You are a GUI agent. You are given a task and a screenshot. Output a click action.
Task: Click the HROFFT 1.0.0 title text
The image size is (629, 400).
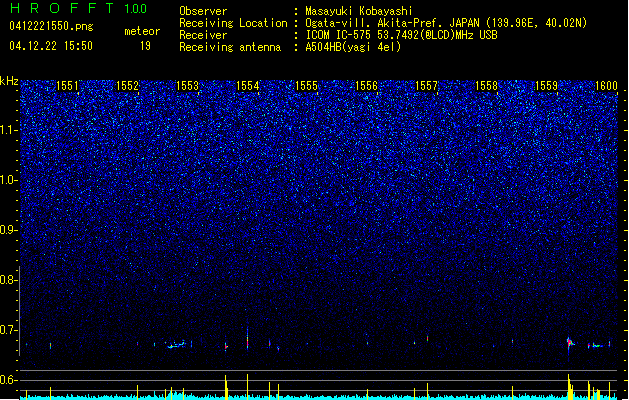pyautogui.click(x=79, y=8)
